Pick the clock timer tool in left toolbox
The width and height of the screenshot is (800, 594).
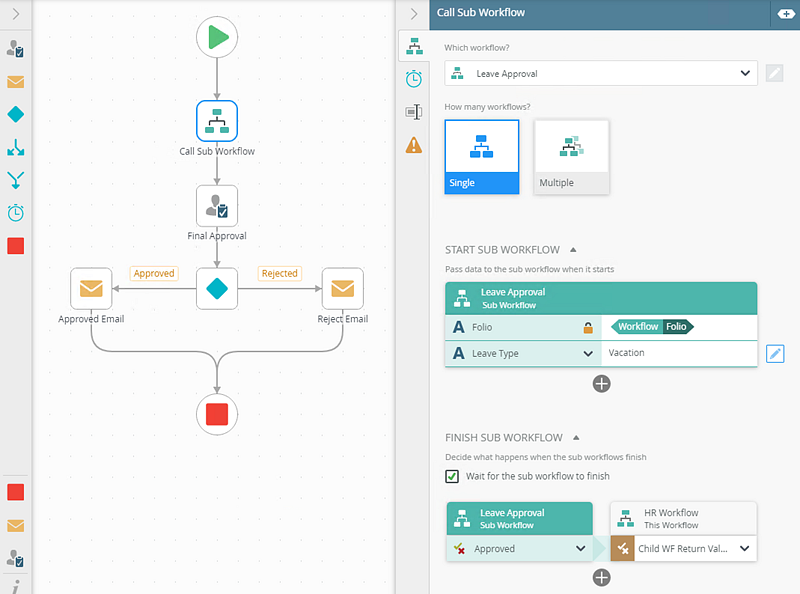pyautogui.click(x=15, y=213)
